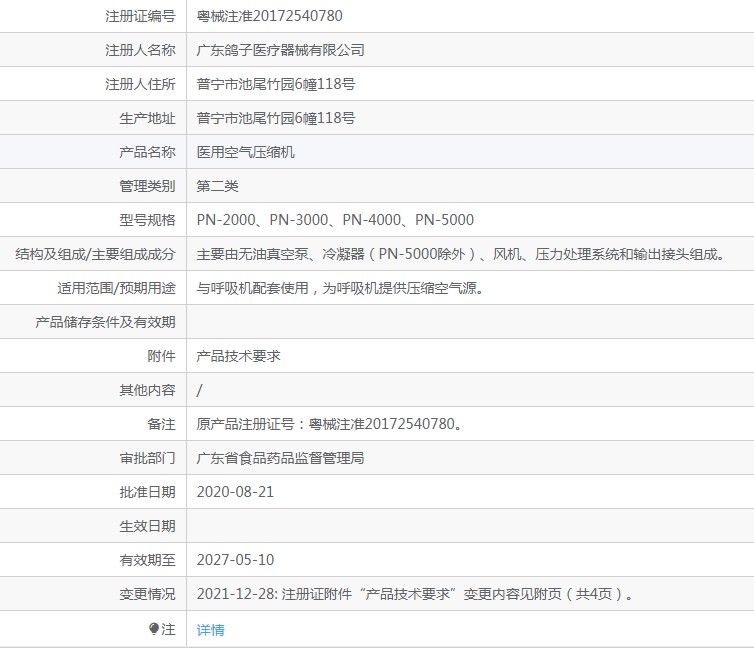Viewport: 754px width, 655px height.
Task: Click the 批准日期 field label
Action: [147, 492]
